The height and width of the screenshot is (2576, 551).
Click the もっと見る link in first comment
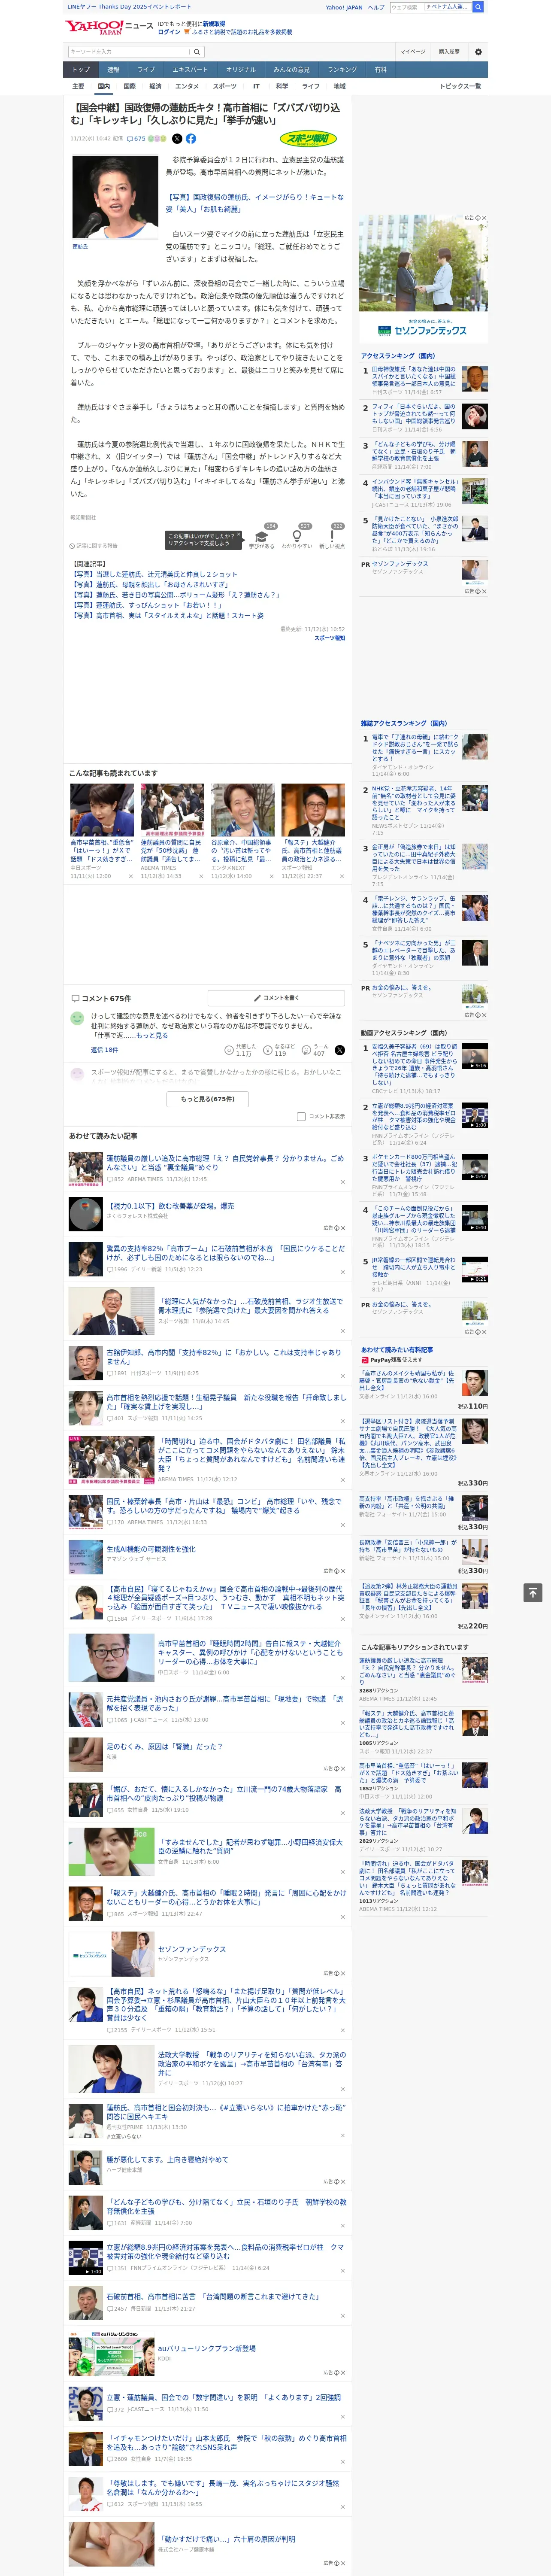pyautogui.click(x=151, y=1036)
